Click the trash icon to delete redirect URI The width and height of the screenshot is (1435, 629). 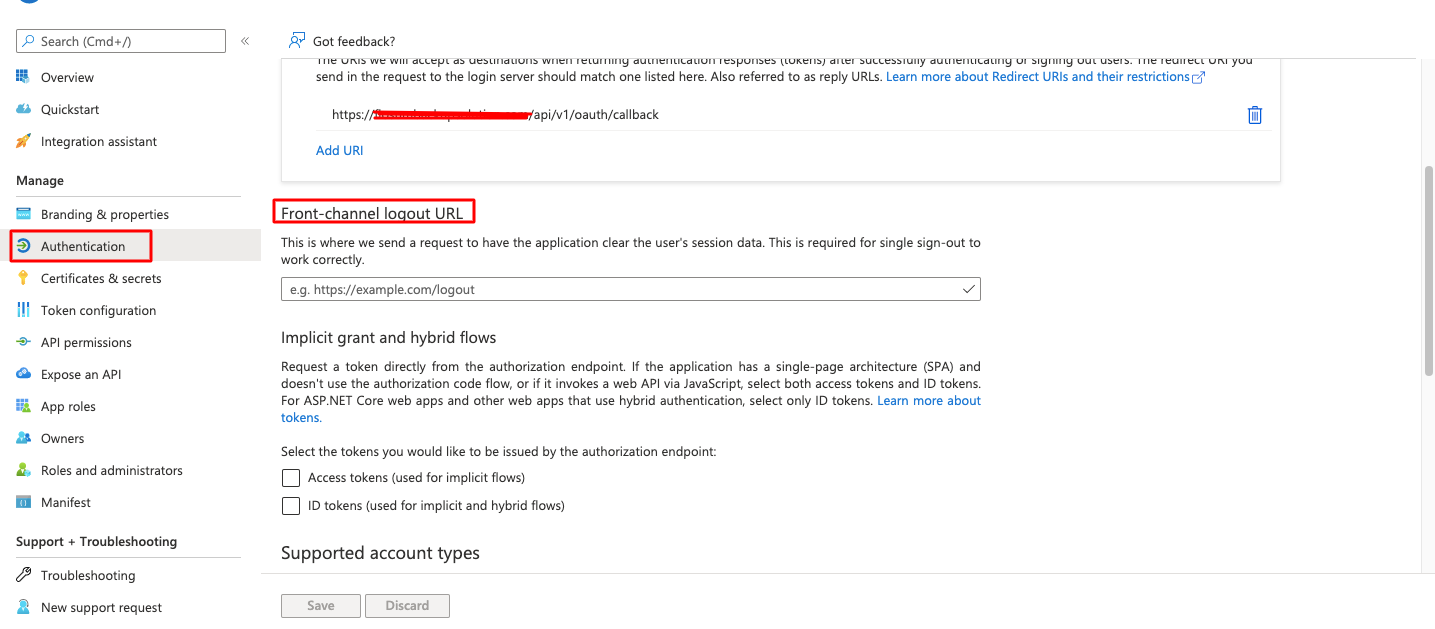(x=1254, y=115)
